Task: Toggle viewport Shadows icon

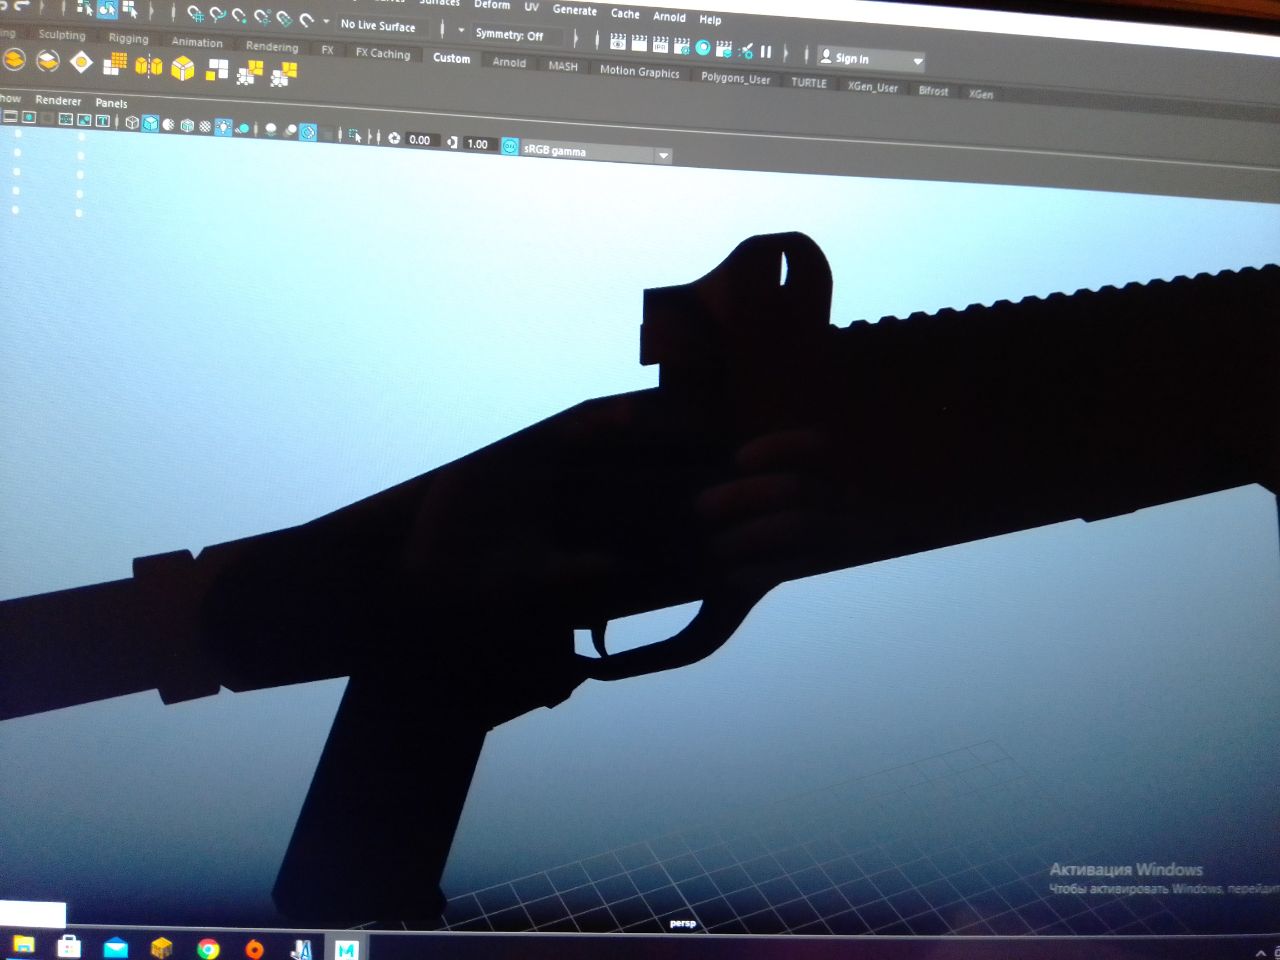Action: tap(242, 128)
